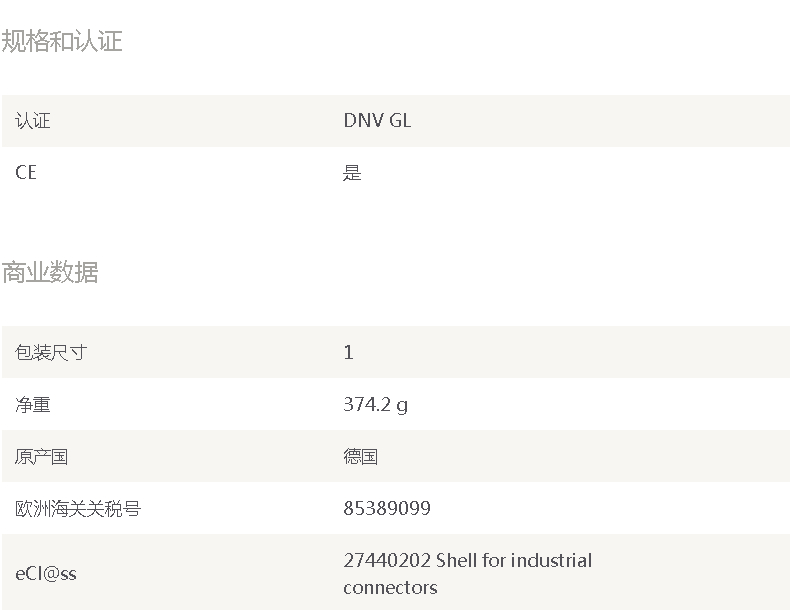Click the 商业数据 section heading
The height and width of the screenshot is (610, 790).
point(50,272)
